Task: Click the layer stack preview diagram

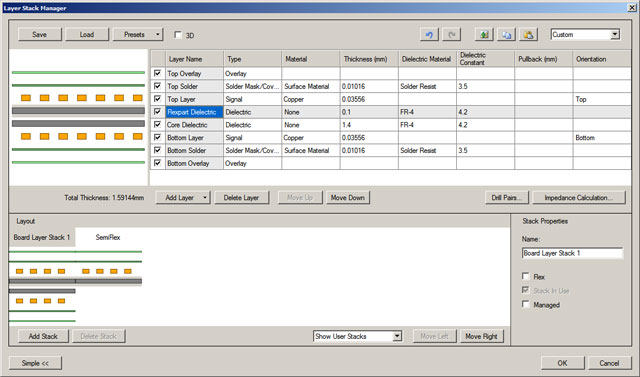Action: coord(78,118)
